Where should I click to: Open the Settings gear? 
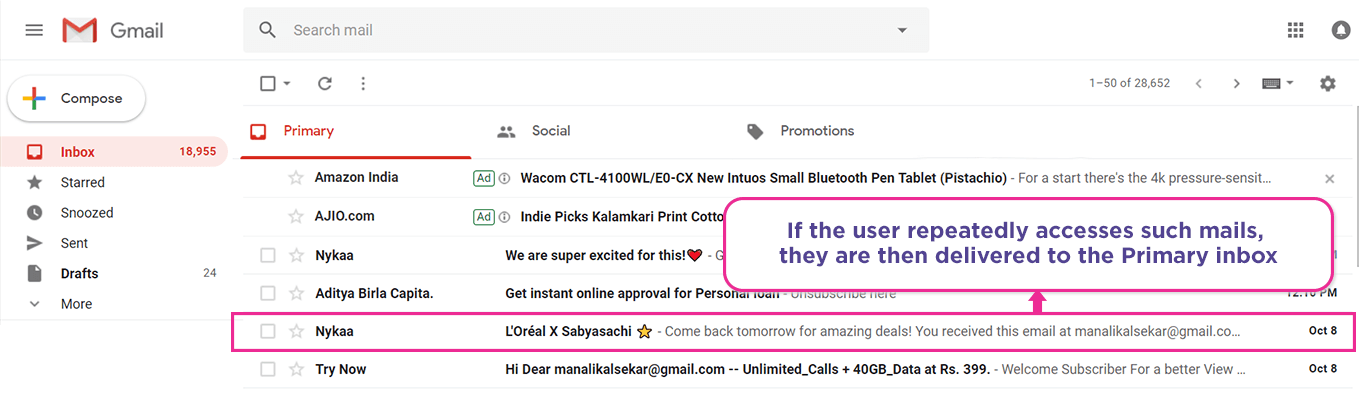pyautogui.click(x=1327, y=84)
